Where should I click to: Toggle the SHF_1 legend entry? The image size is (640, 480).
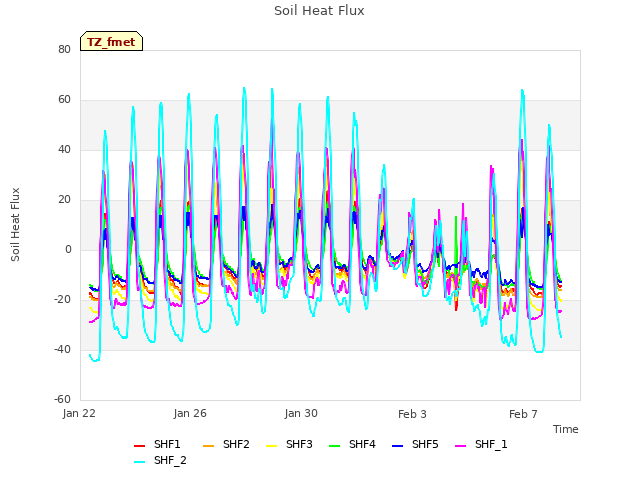click(481, 444)
